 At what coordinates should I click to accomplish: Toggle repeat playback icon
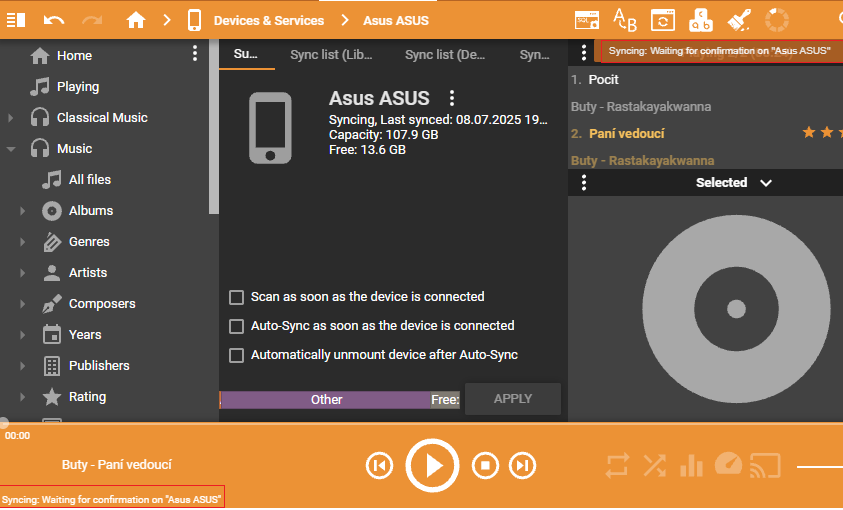point(617,465)
